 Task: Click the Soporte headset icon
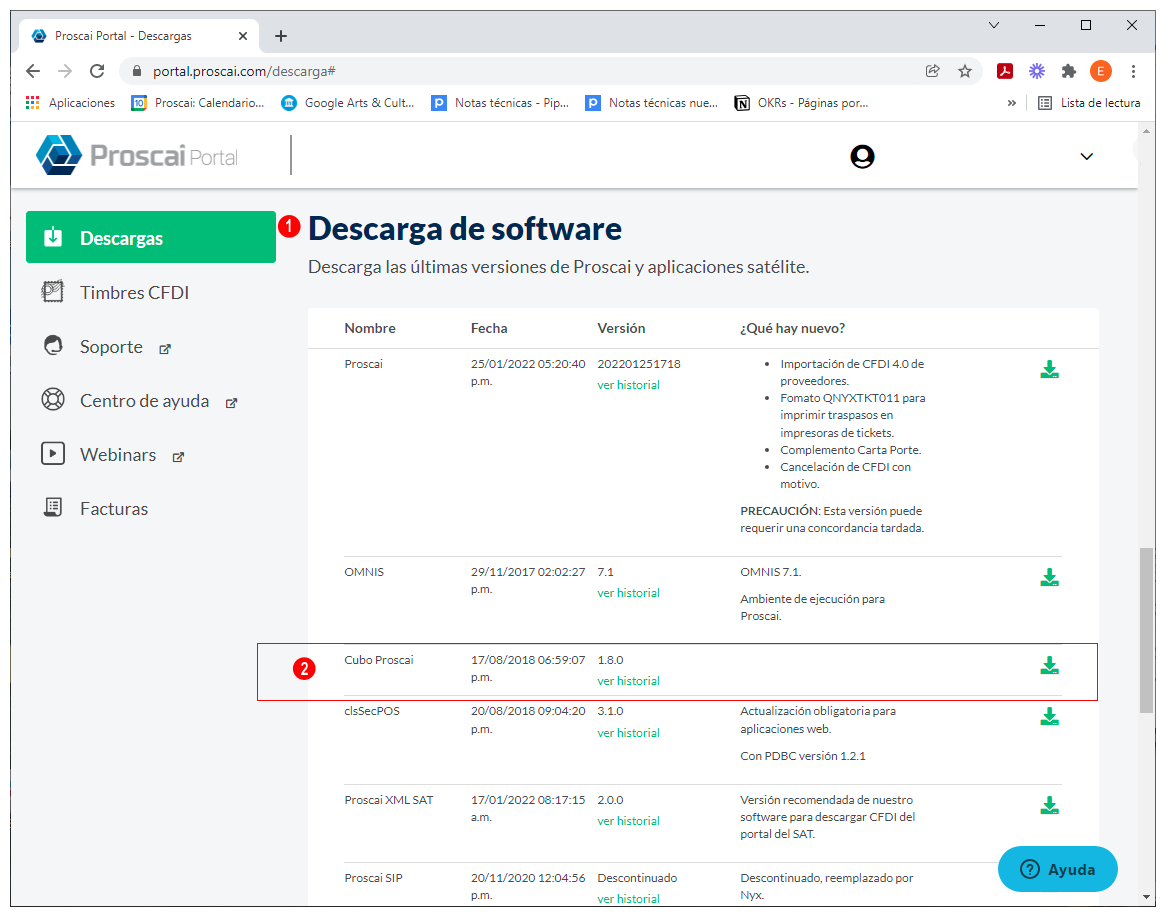point(53,345)
